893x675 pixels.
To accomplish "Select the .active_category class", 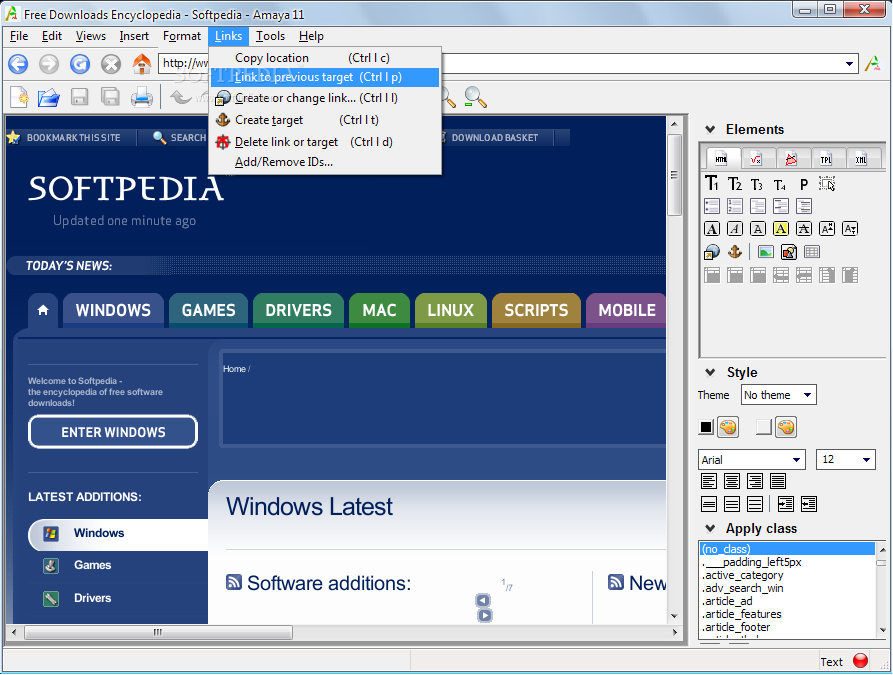I will pyautogui.click(x=788, y=575).
